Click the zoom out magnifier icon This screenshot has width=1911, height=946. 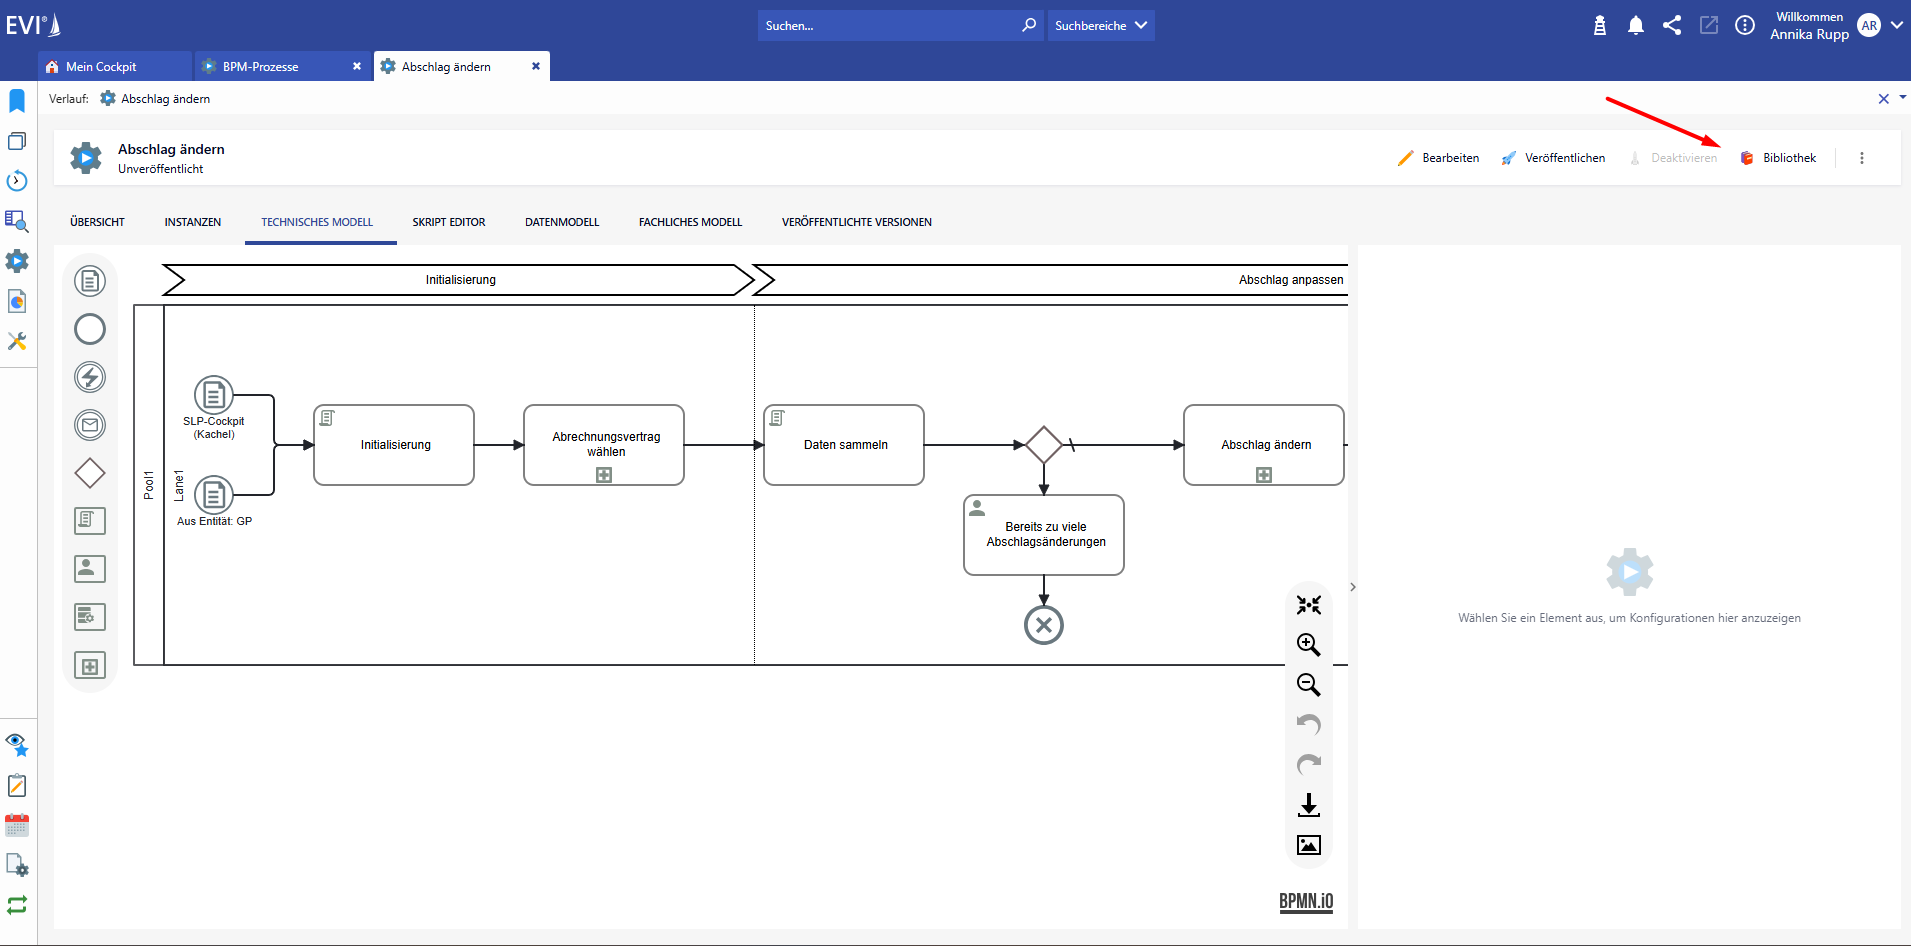(1308, 685)
